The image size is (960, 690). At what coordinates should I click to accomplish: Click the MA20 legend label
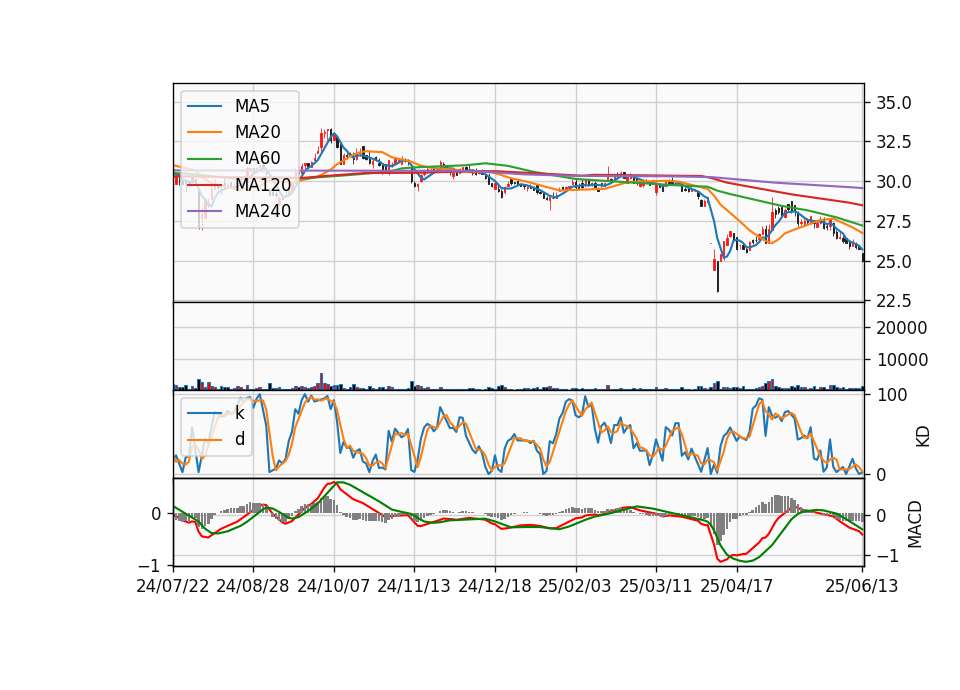[257, 132]
